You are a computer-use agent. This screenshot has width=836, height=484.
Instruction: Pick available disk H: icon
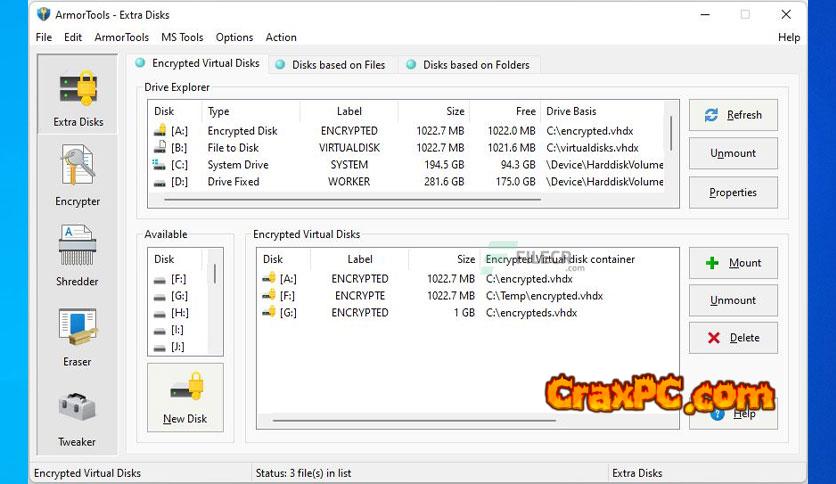pyautogui.click(x=159, y=314)
